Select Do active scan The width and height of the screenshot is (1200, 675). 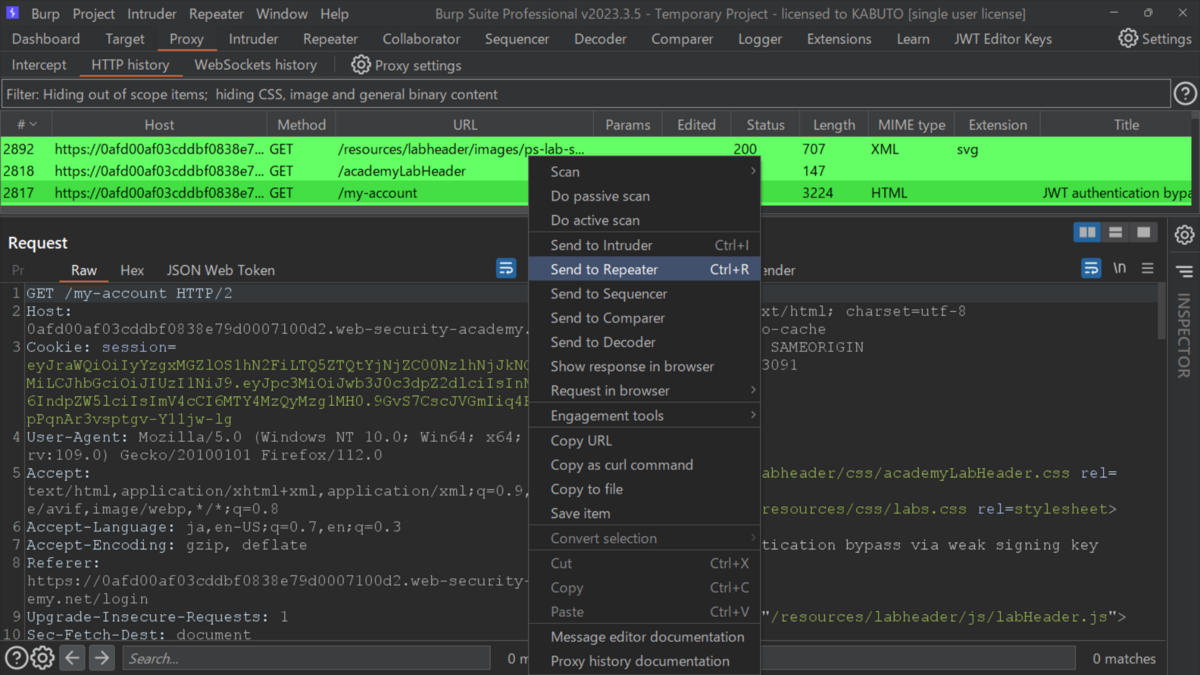tap(644, 220)
